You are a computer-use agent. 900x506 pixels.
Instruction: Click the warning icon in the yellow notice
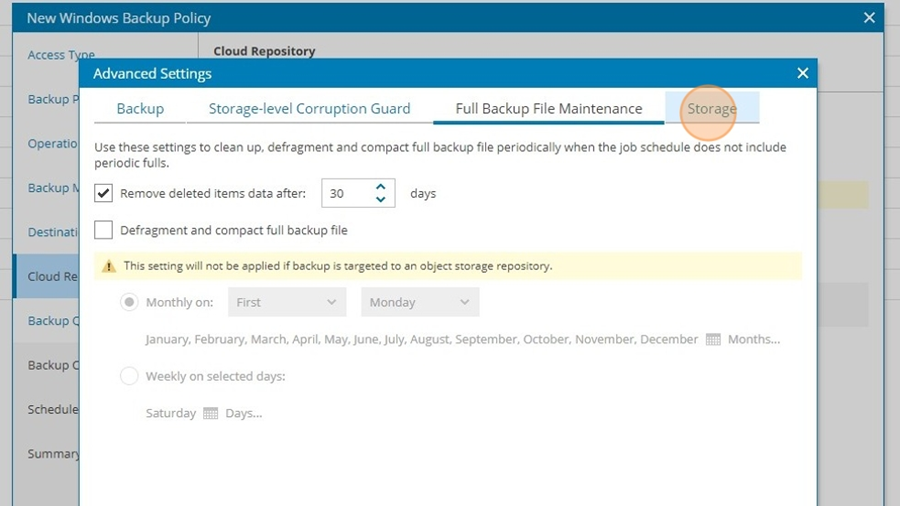pos(108,266)
